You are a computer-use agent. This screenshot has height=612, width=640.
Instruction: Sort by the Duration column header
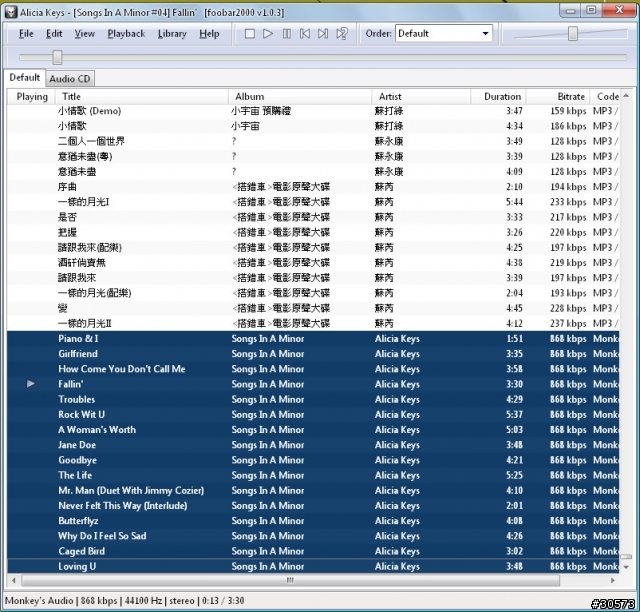tap(498, 97)
